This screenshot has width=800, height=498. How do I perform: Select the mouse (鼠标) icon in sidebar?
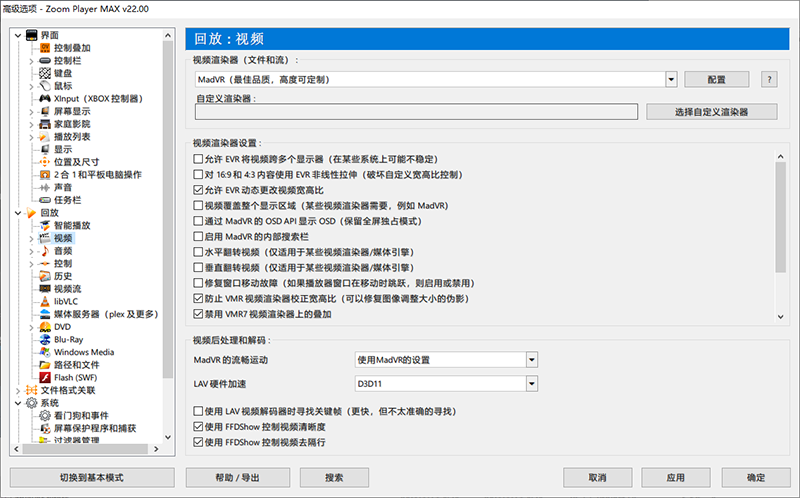(x=45, y=86)
